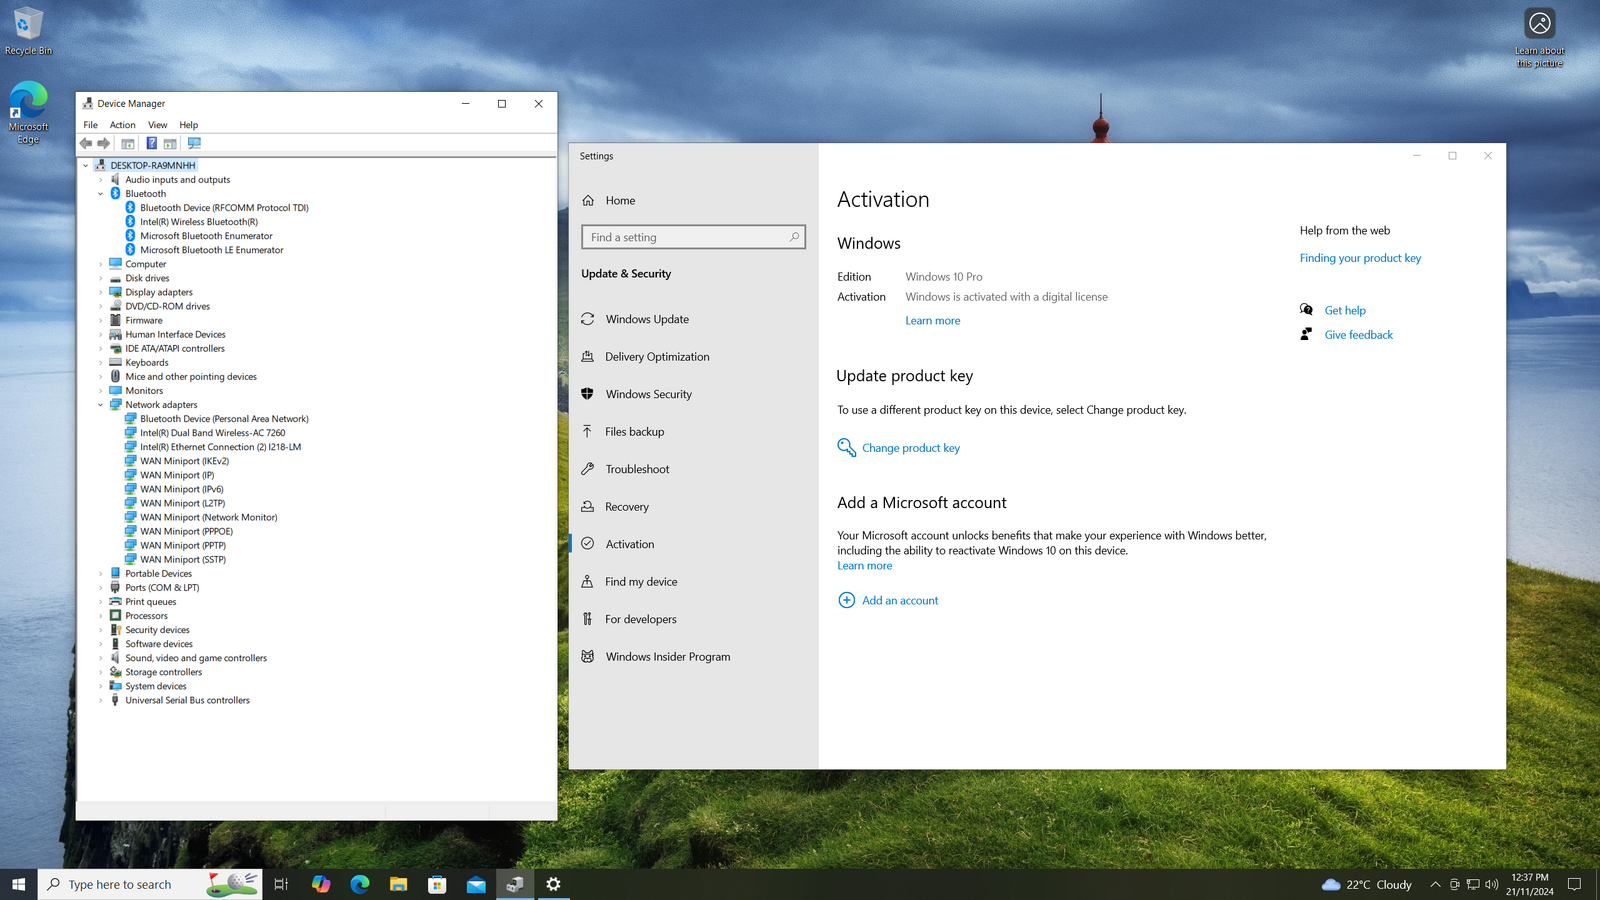Click the 'Learn about this picture' desktop icon

coord(1540,38)
